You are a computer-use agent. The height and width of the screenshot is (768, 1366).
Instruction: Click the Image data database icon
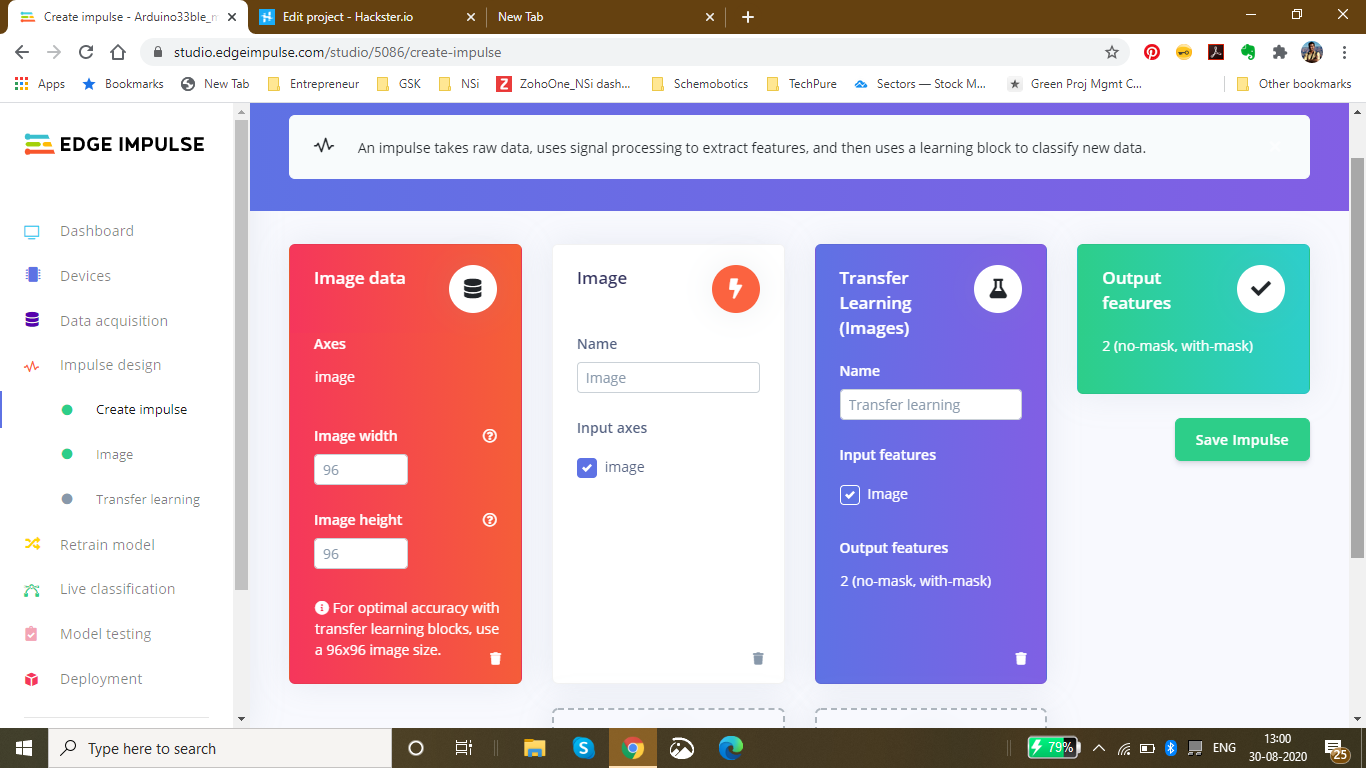tap(473, 289)
